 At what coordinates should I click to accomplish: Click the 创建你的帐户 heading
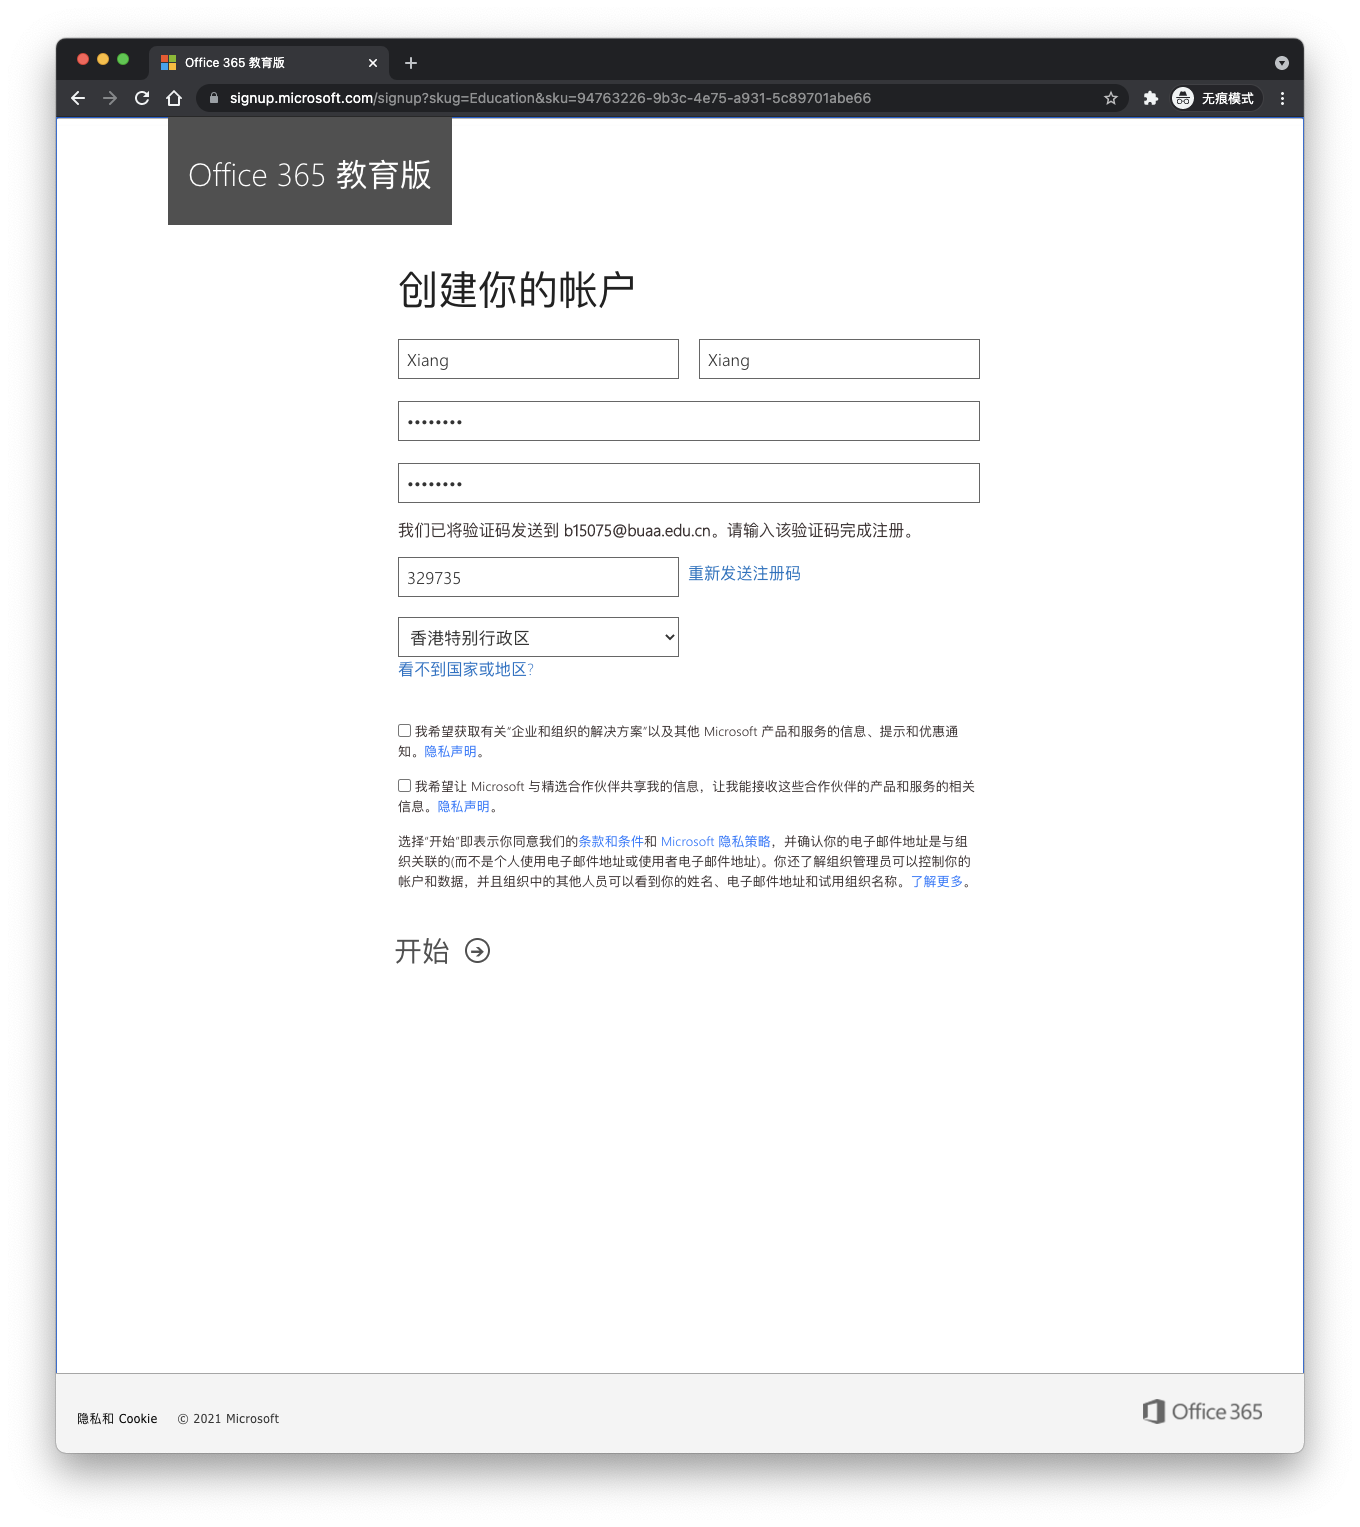(516, 290)
